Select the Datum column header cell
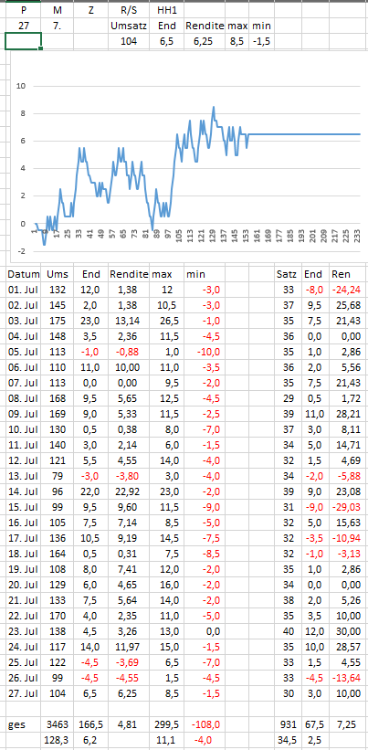Screen dimensions: 368x750 (23, 274)
